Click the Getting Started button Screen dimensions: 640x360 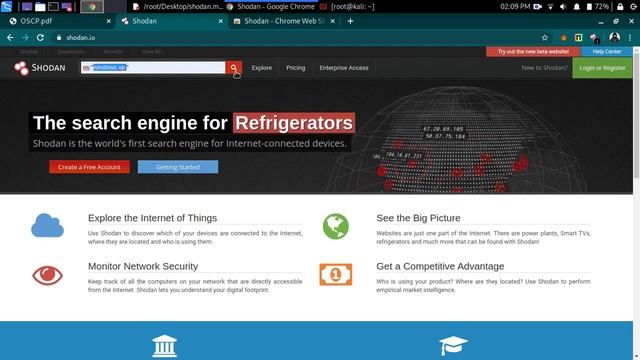pos(178,167)
